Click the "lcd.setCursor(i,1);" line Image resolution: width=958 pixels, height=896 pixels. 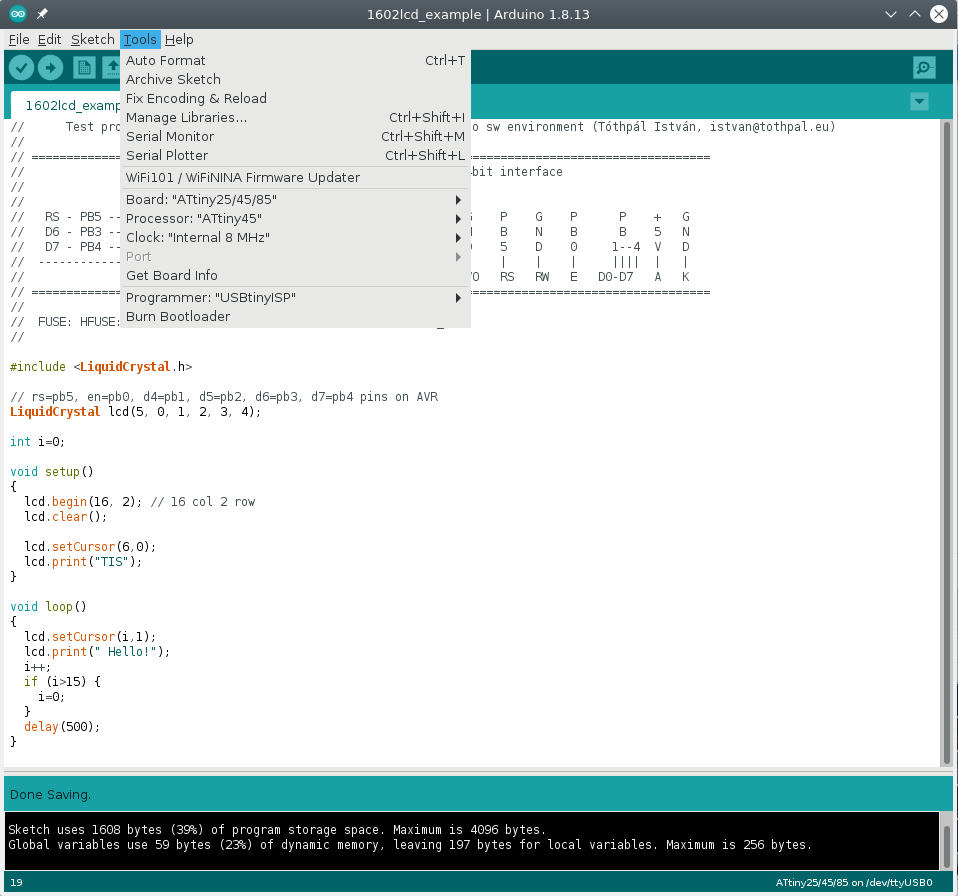pyautogui.click(x=90, y=637)
